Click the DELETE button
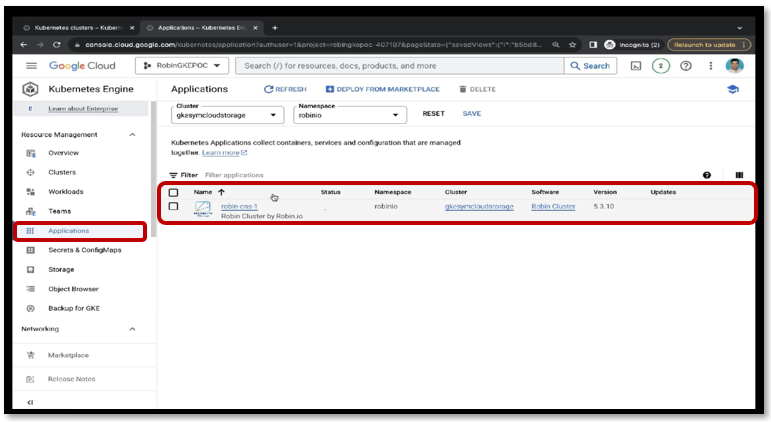 tap(477, 90)
